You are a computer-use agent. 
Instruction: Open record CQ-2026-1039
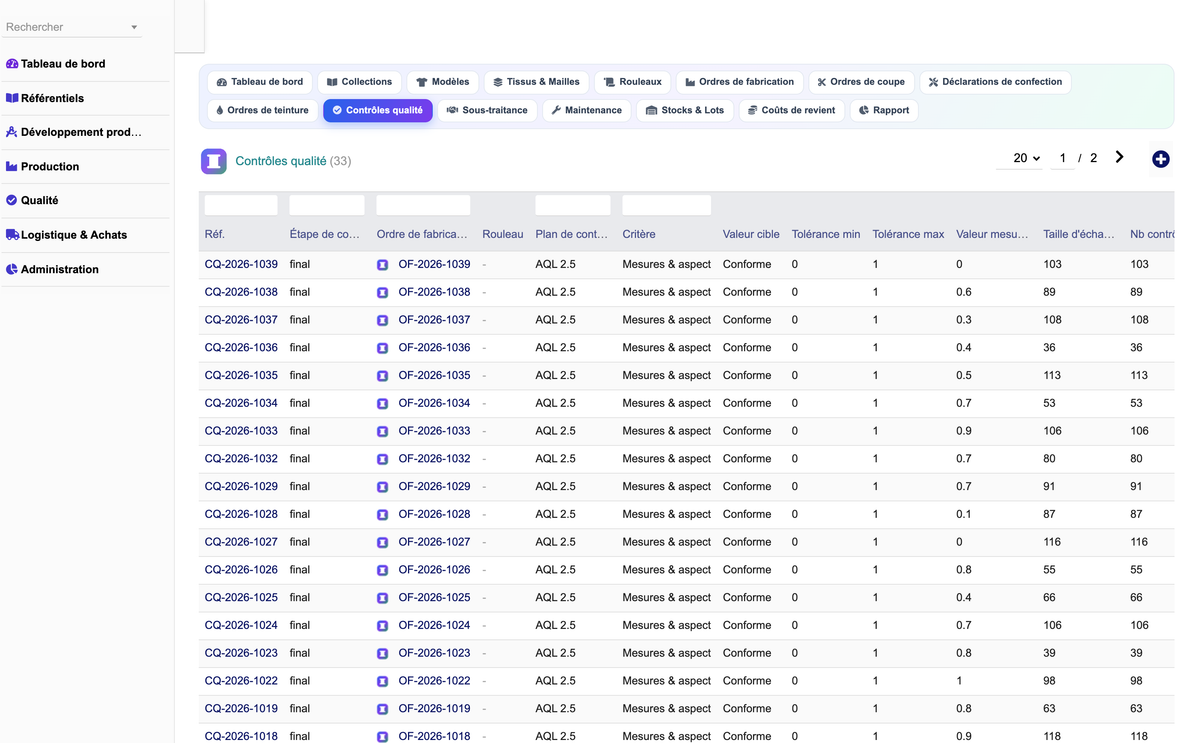tap(241, 264)
